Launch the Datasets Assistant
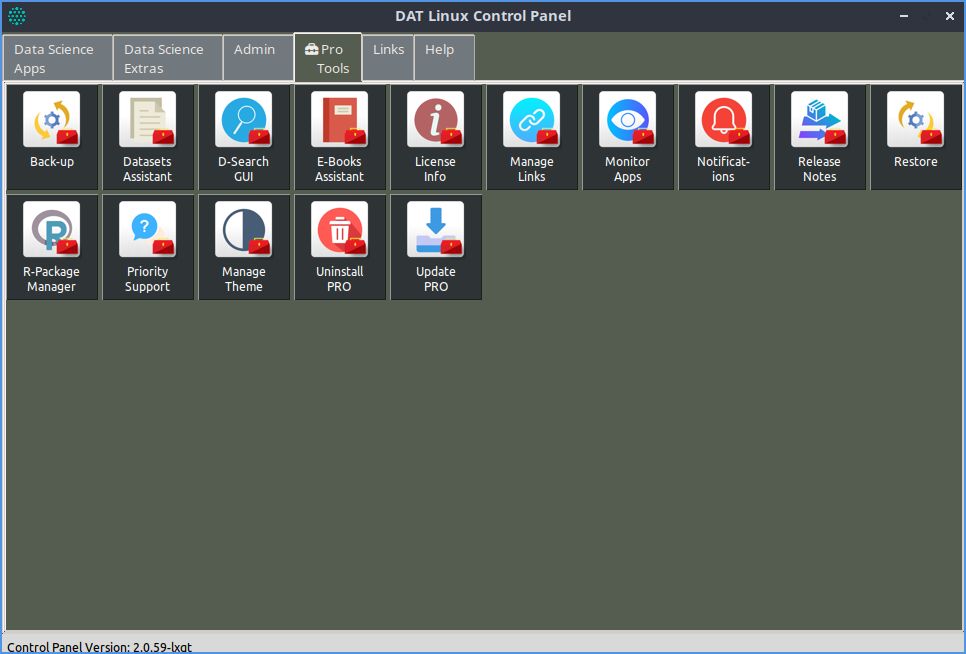The image size is (966, 654). pyautogui.click(x=148, y=137)
